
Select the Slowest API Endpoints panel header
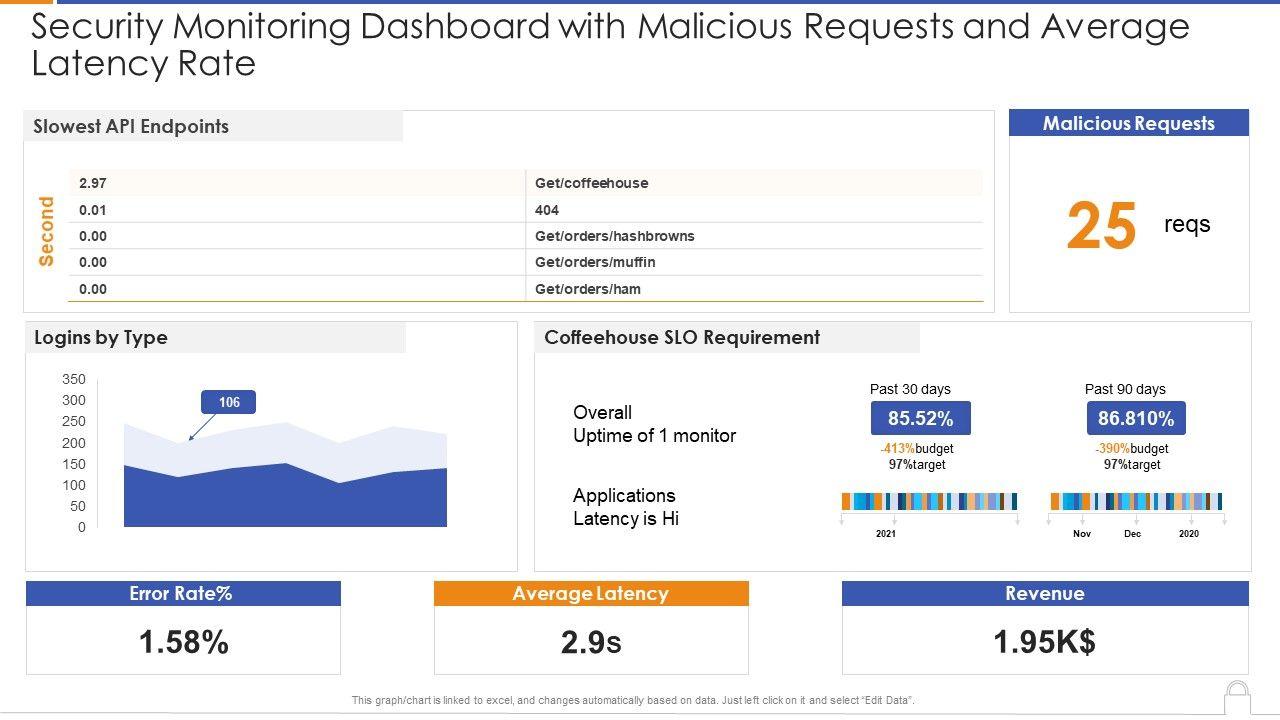[213, 126]
